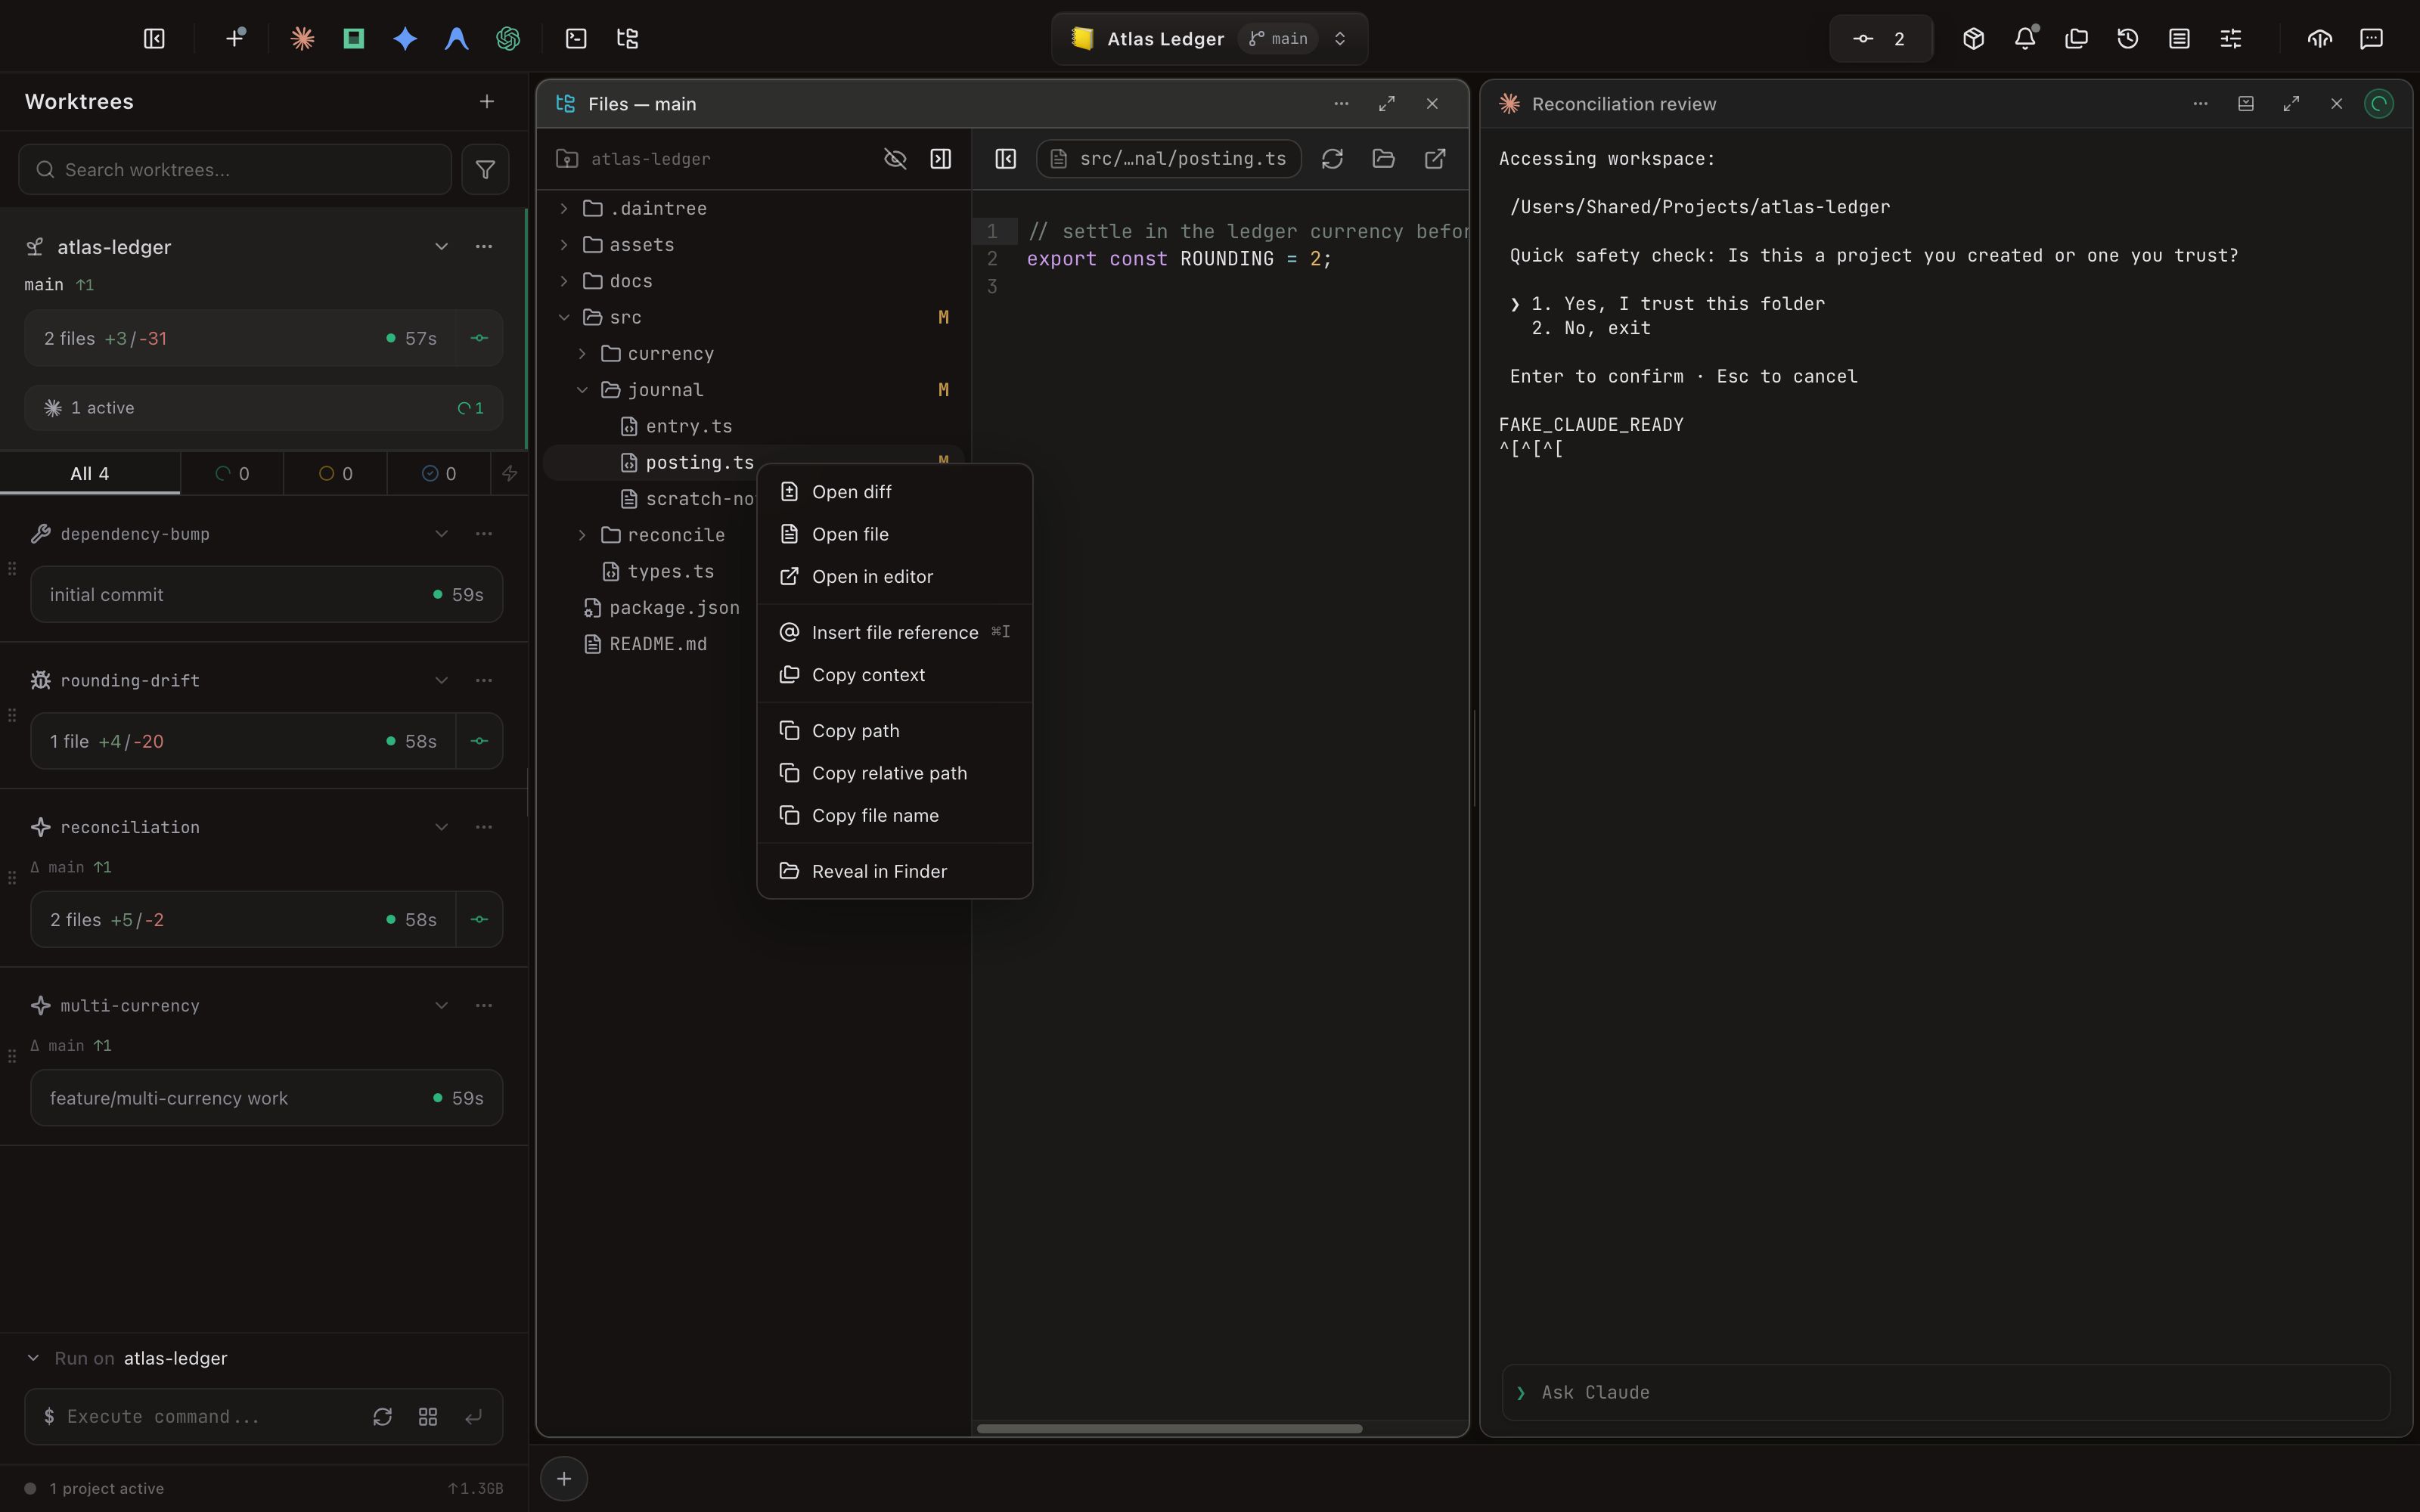Add a new worktree with plus icon
2420x1512 pixels.
[487, 101]
